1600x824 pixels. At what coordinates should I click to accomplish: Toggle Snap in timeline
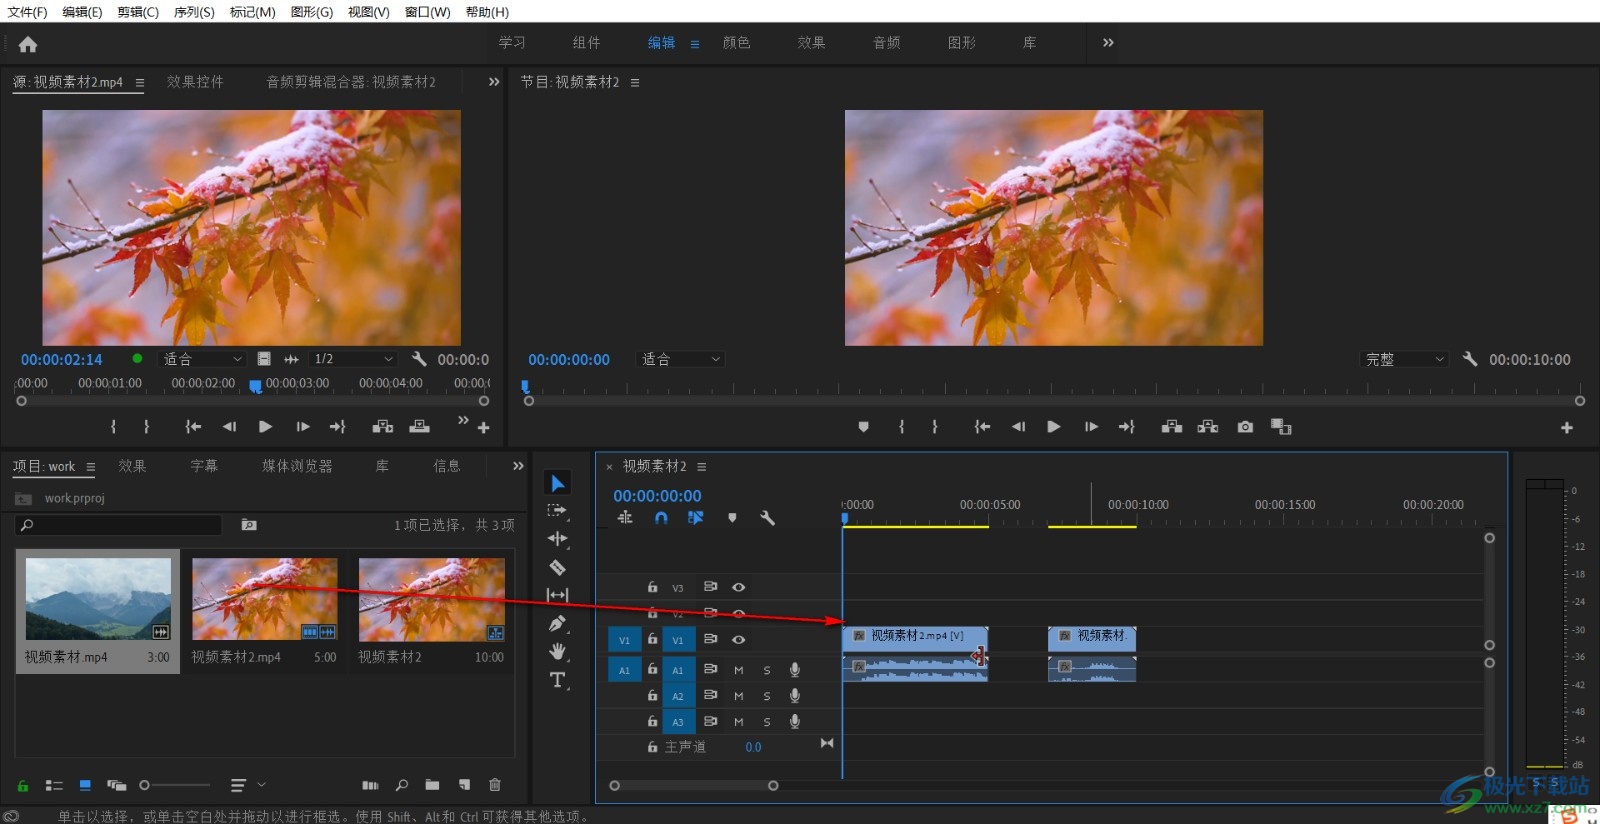click(661, 518)
